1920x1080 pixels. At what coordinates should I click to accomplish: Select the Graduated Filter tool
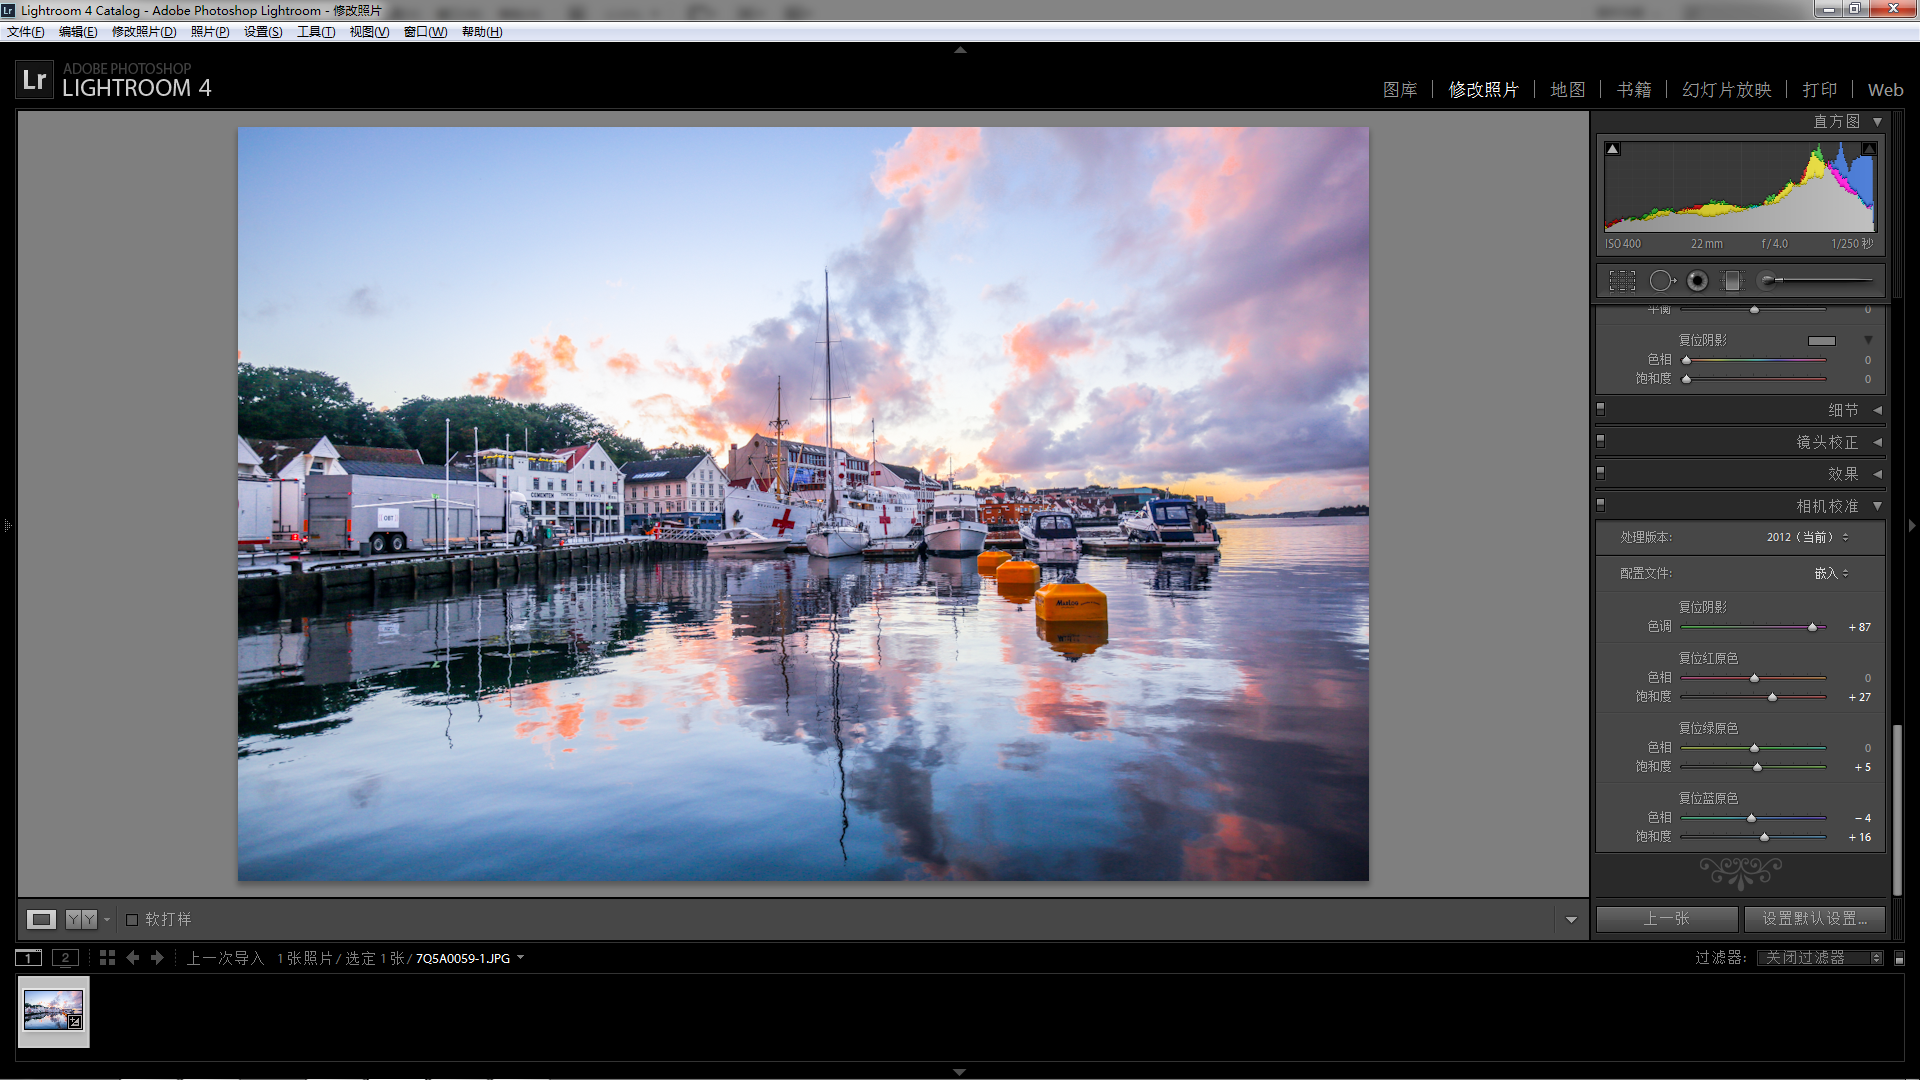1732,281
